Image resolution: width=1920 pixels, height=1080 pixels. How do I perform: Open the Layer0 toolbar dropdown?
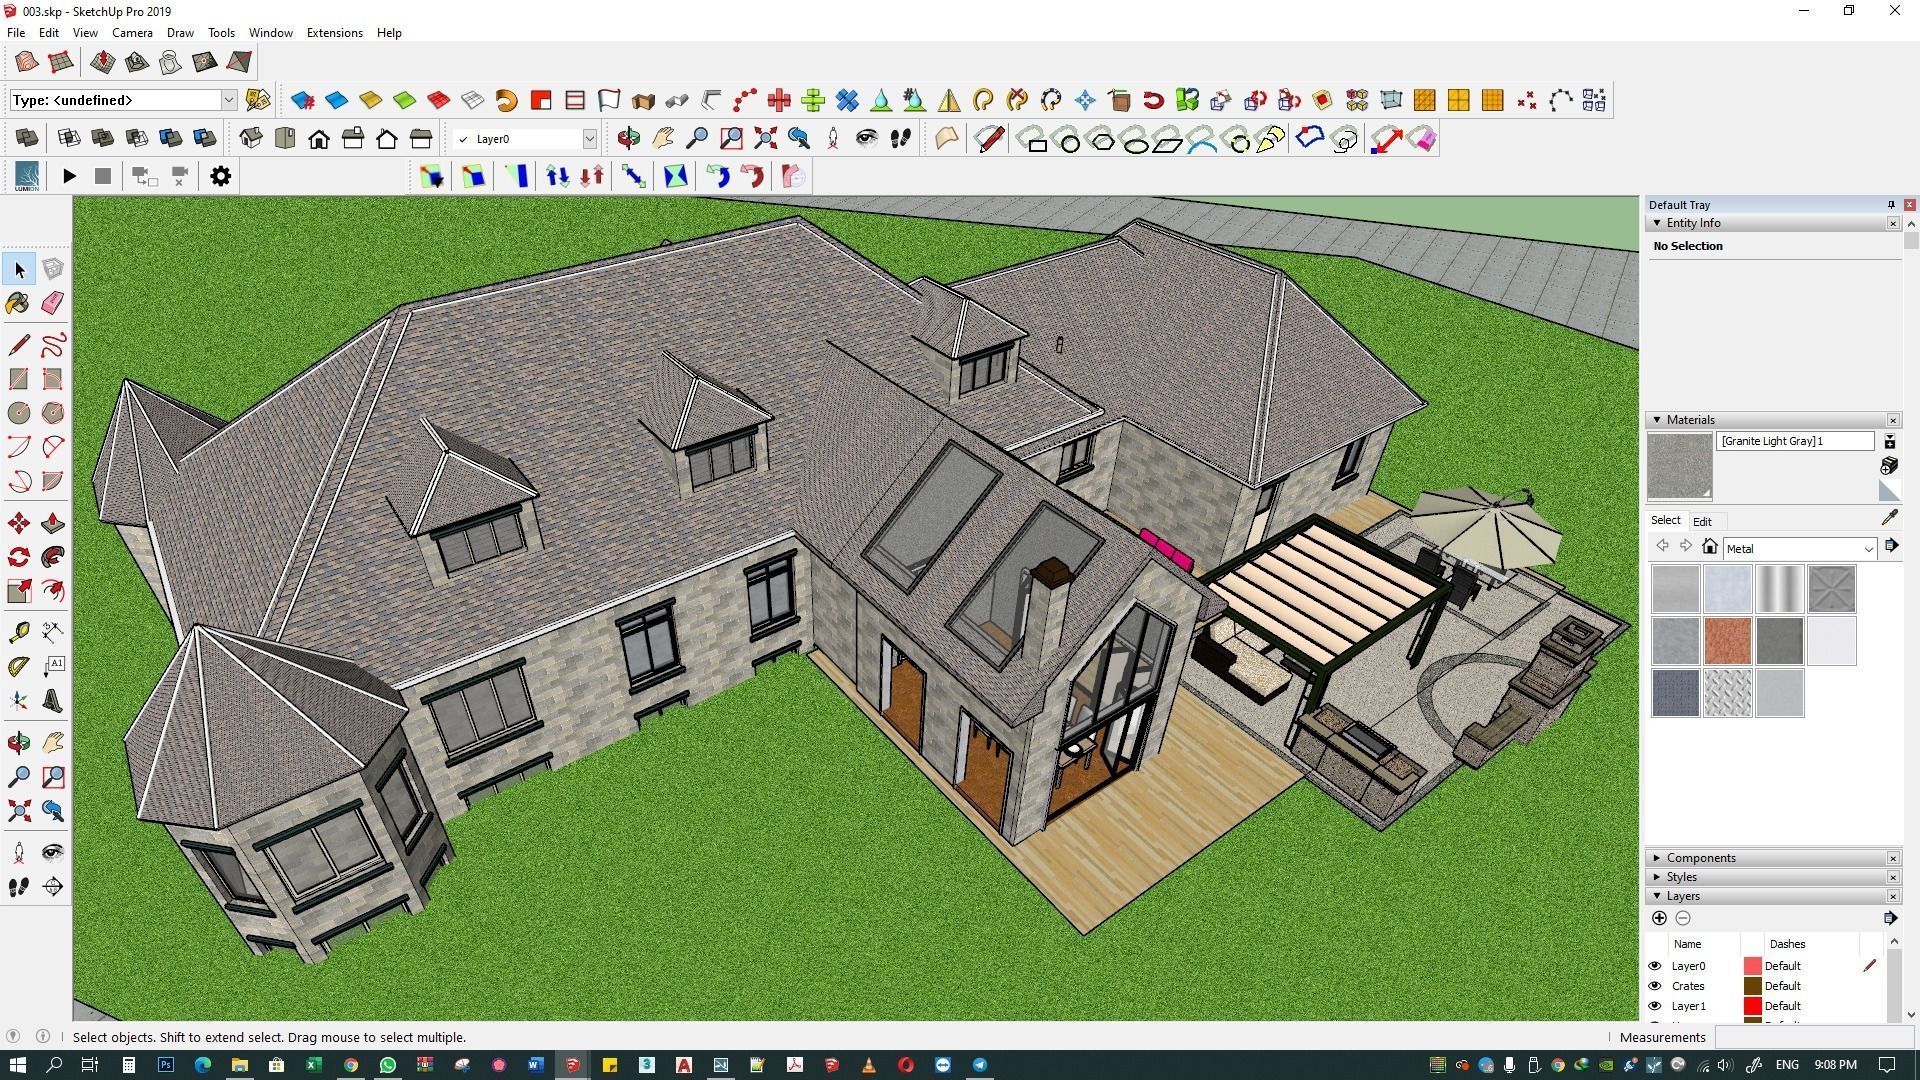[x=589, y=139]
